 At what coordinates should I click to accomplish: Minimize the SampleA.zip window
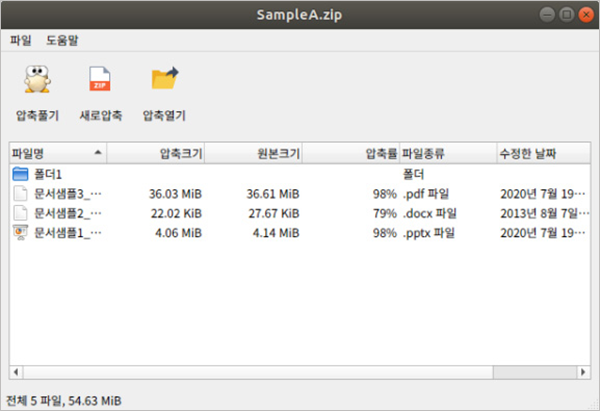tap(547, 15)
